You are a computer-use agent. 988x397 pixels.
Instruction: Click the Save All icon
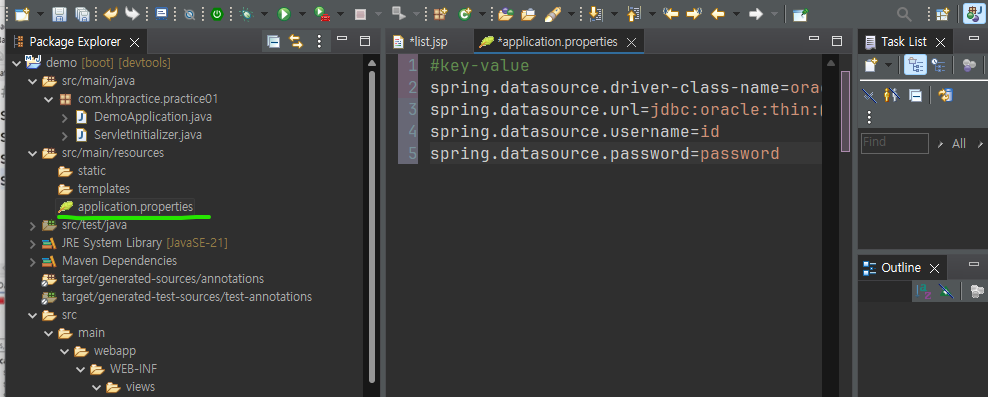pos(82,14)
